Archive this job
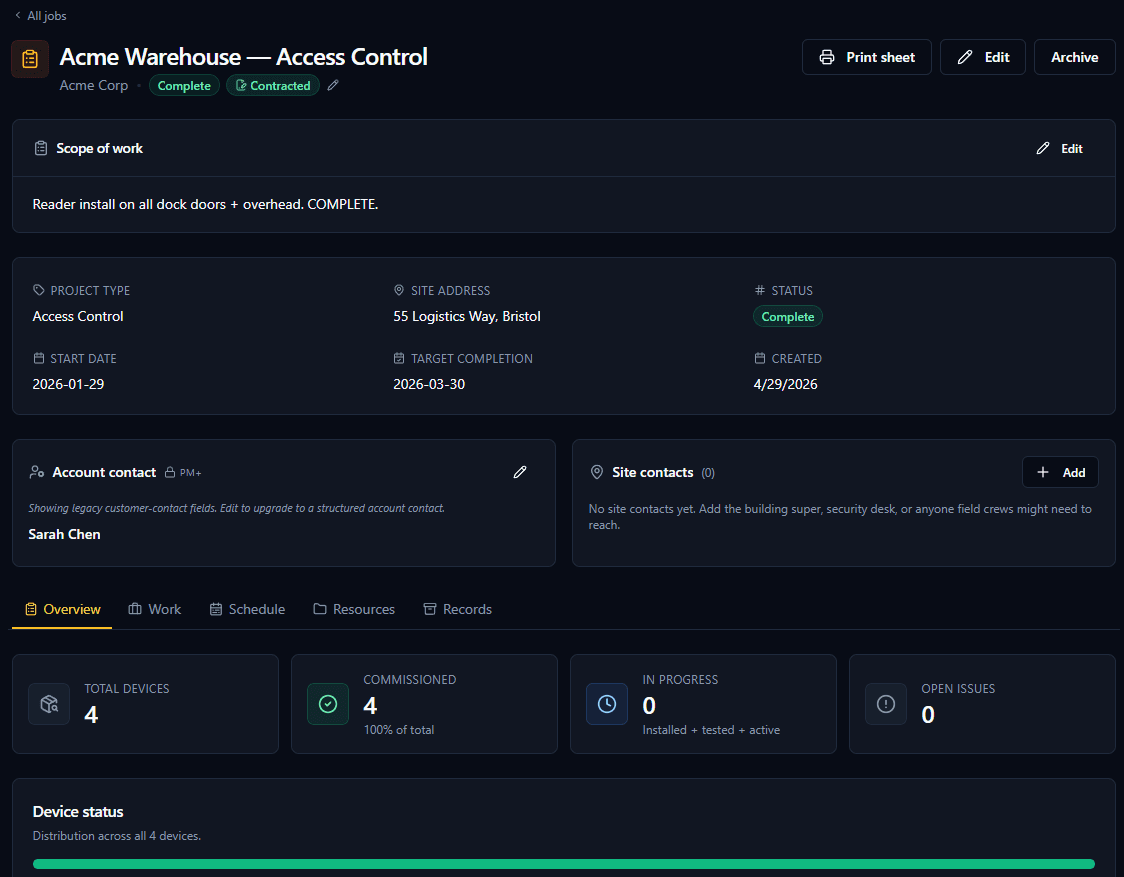This screenshot has height=877, width=1124. pos(1074,57)
